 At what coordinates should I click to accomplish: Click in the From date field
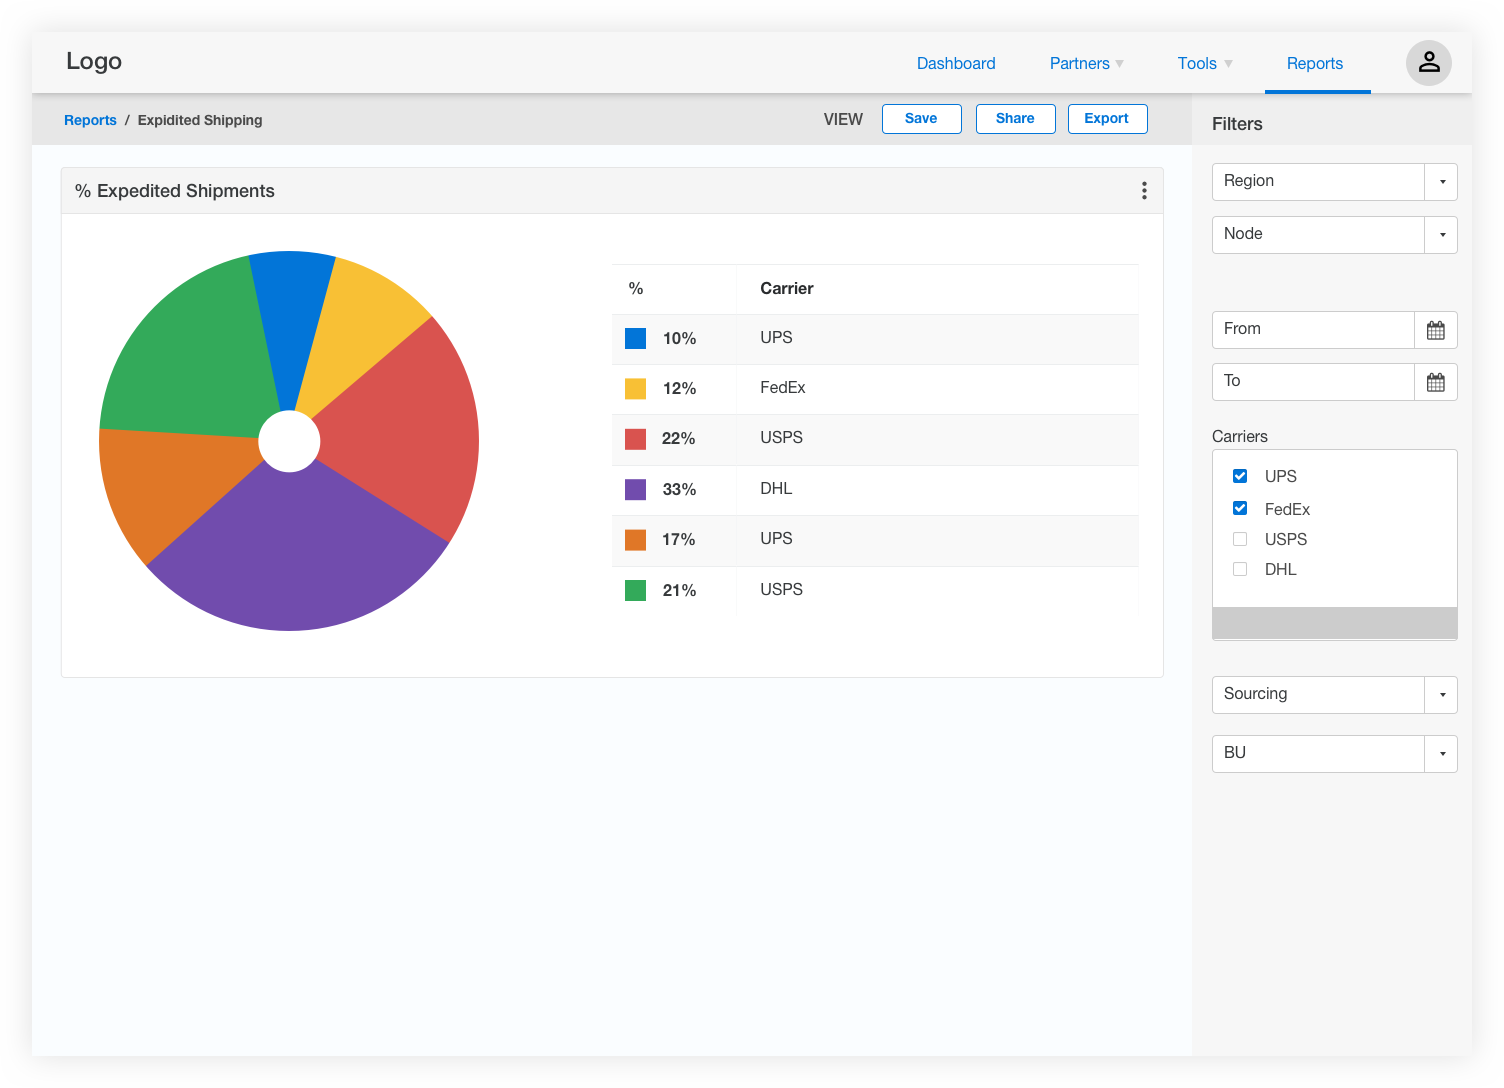click(1313, 330)
